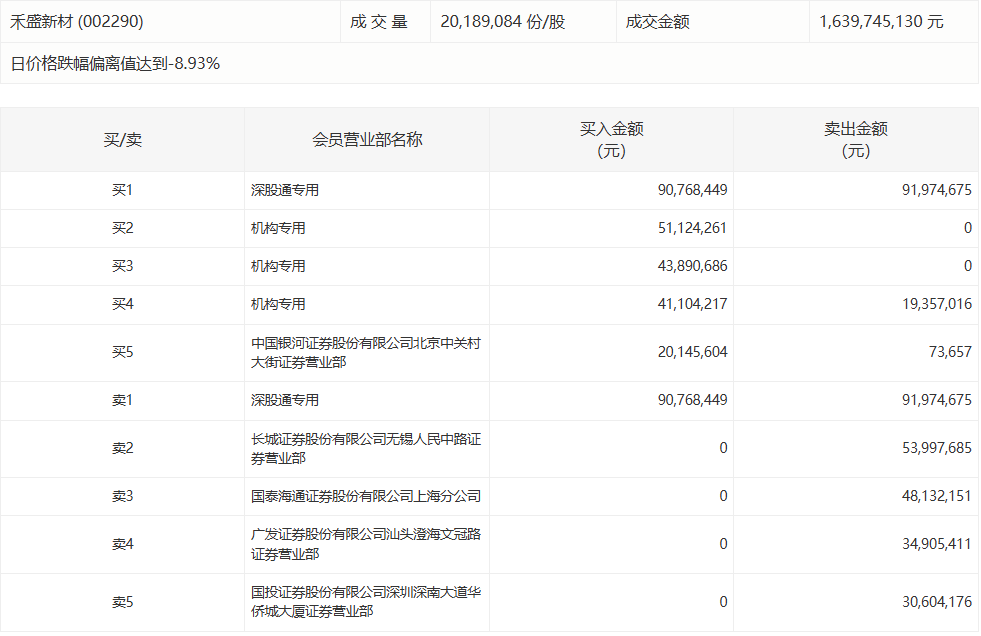Click the 买入金额 column header
Viewport: 981px width, 636px height.
pos(611,140)
